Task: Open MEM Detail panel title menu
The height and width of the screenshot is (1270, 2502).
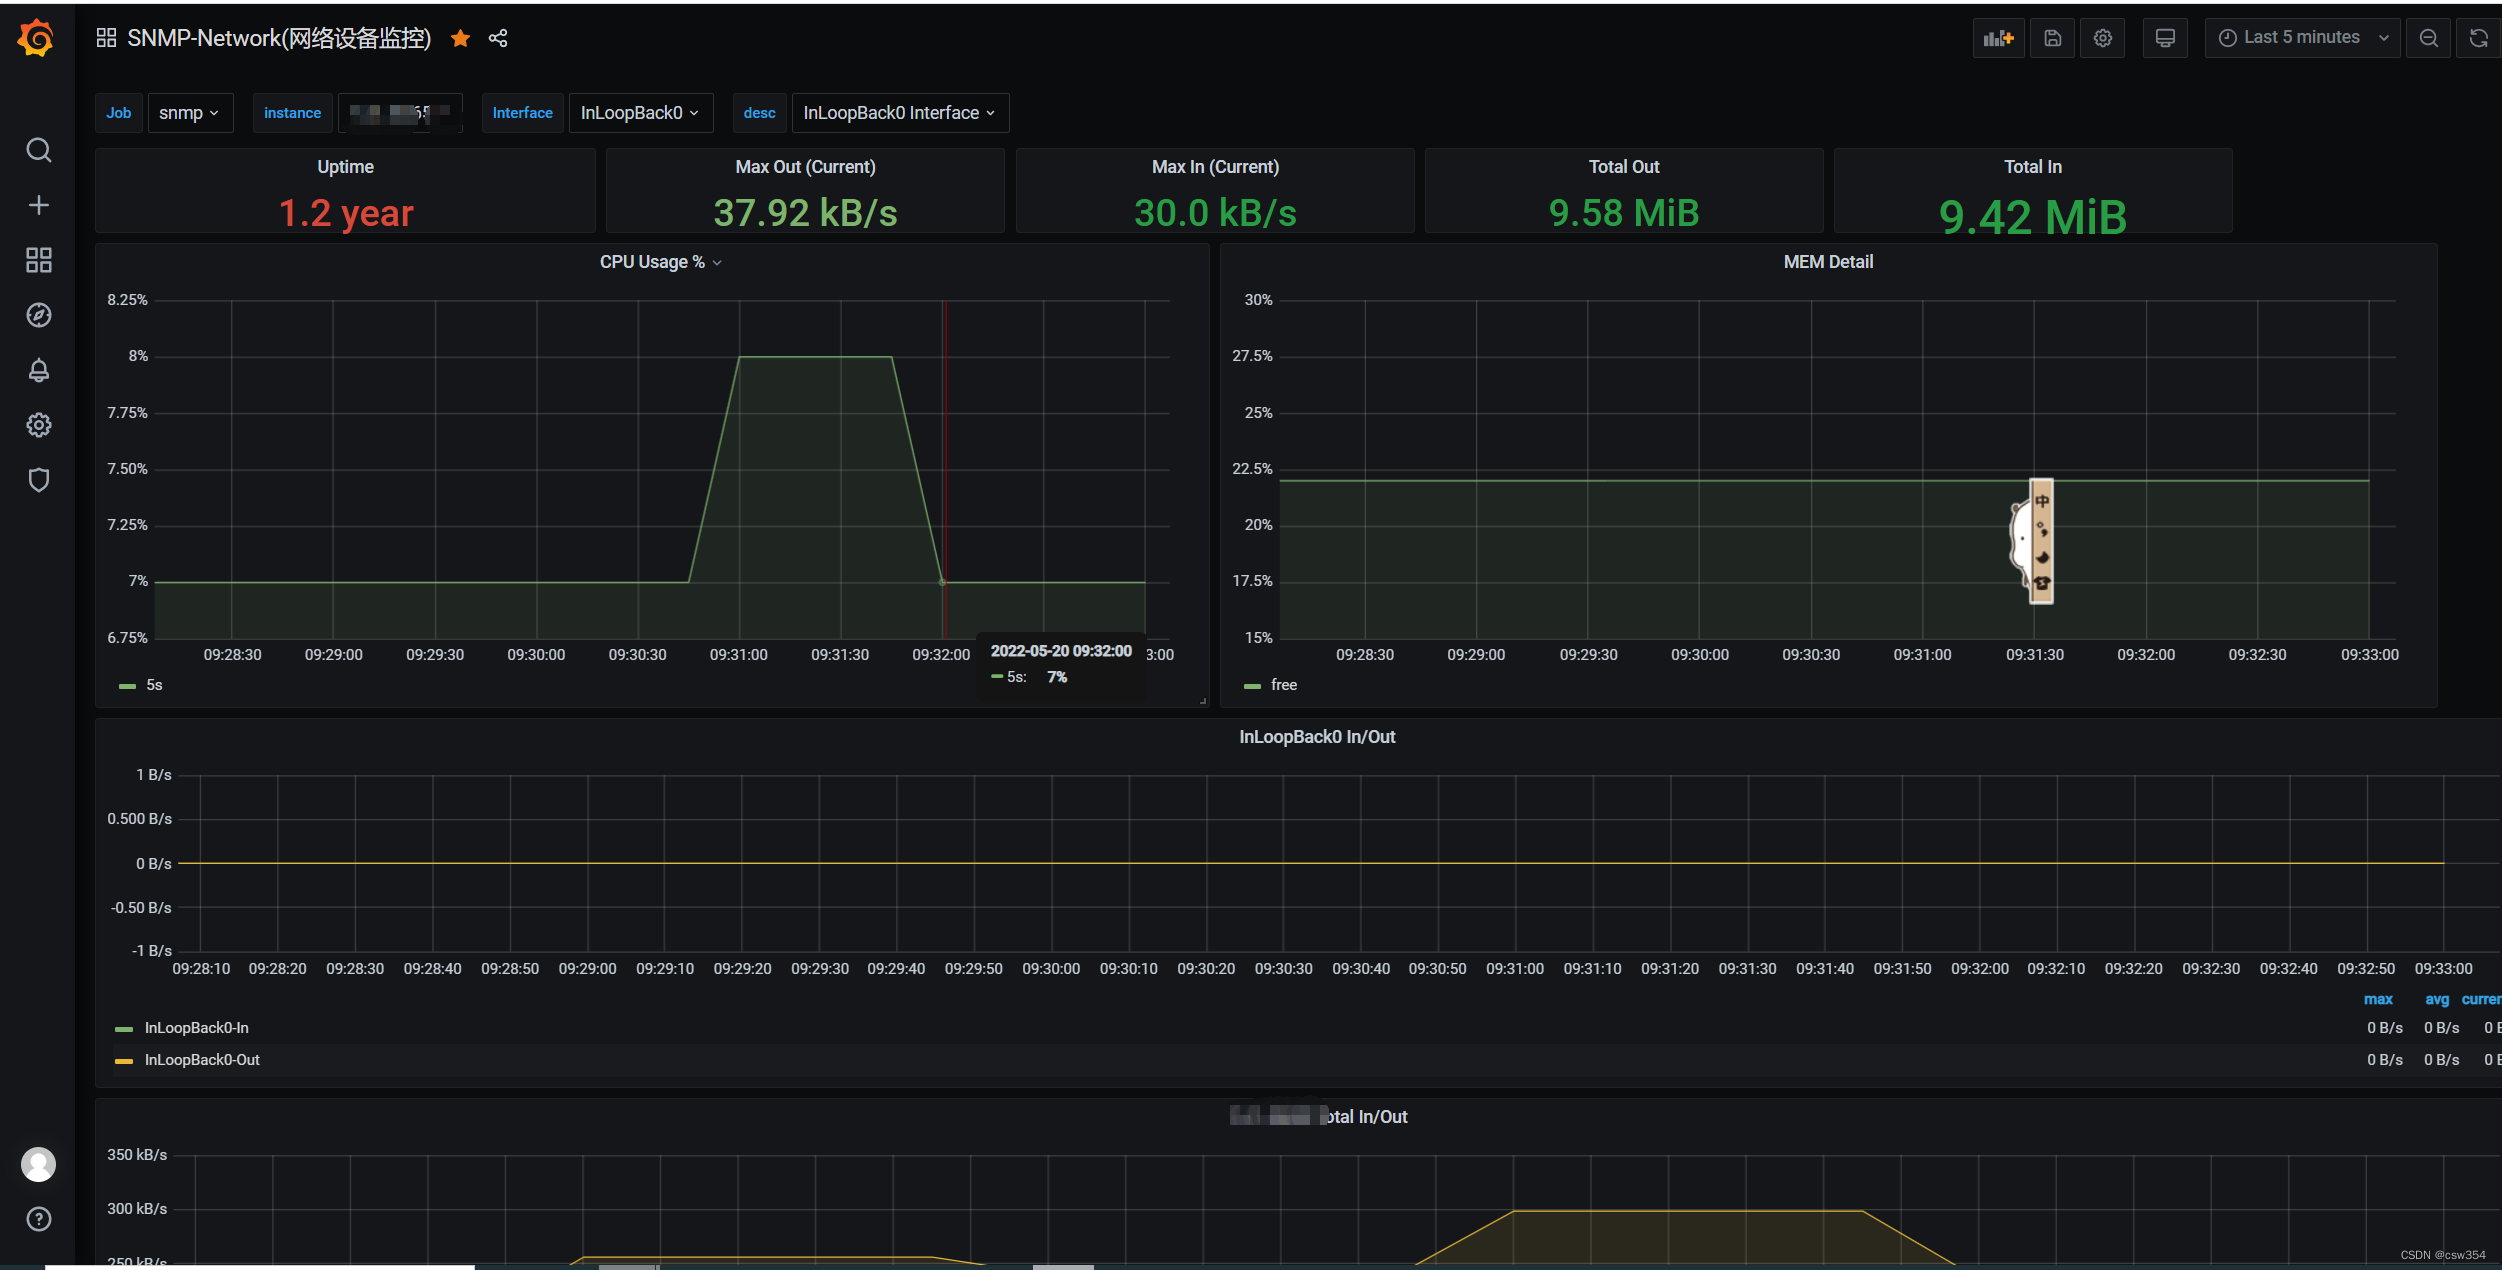Action: (1827, 262)
